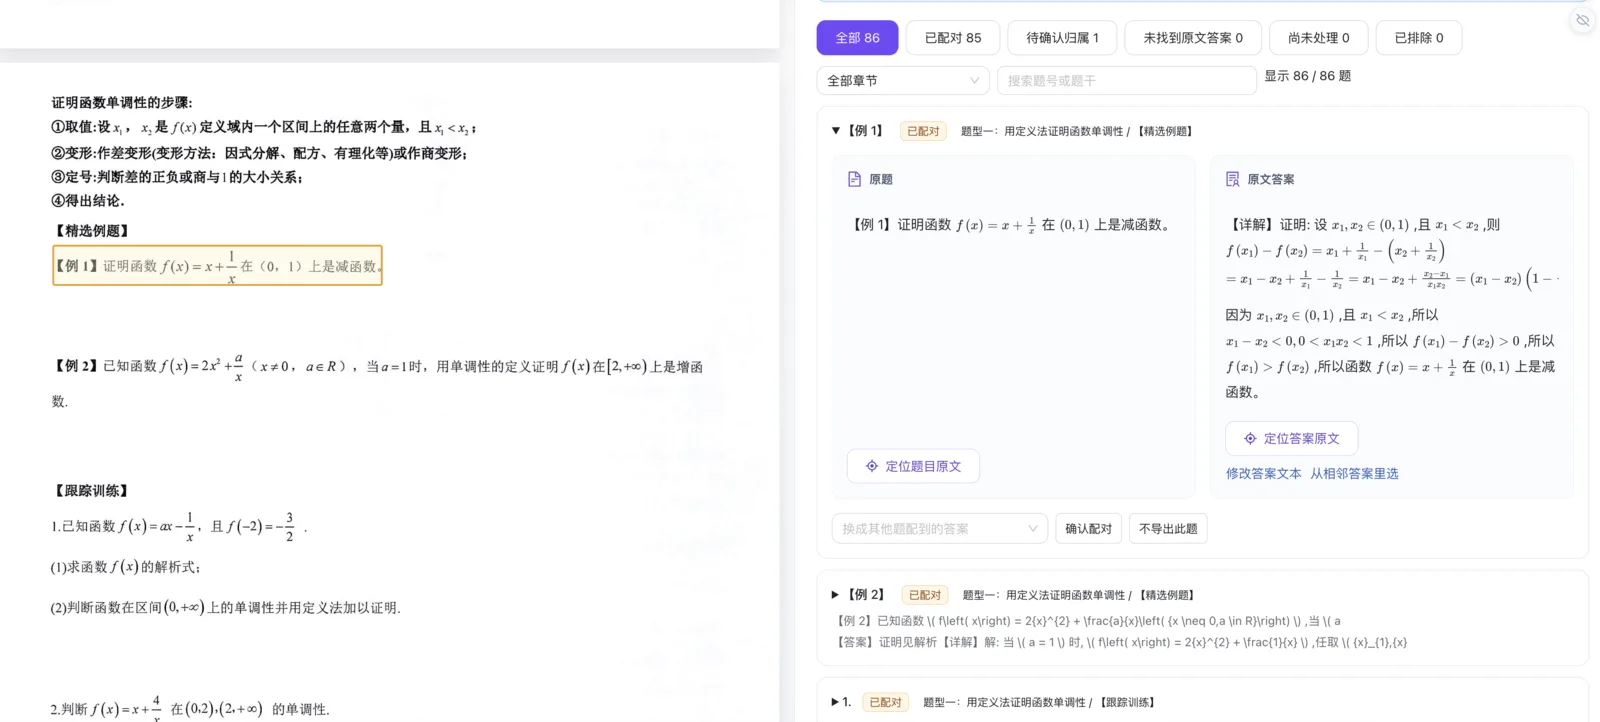Expand the item 1. 跟踪训练 triangle
1600x722 pixels.
835,702
